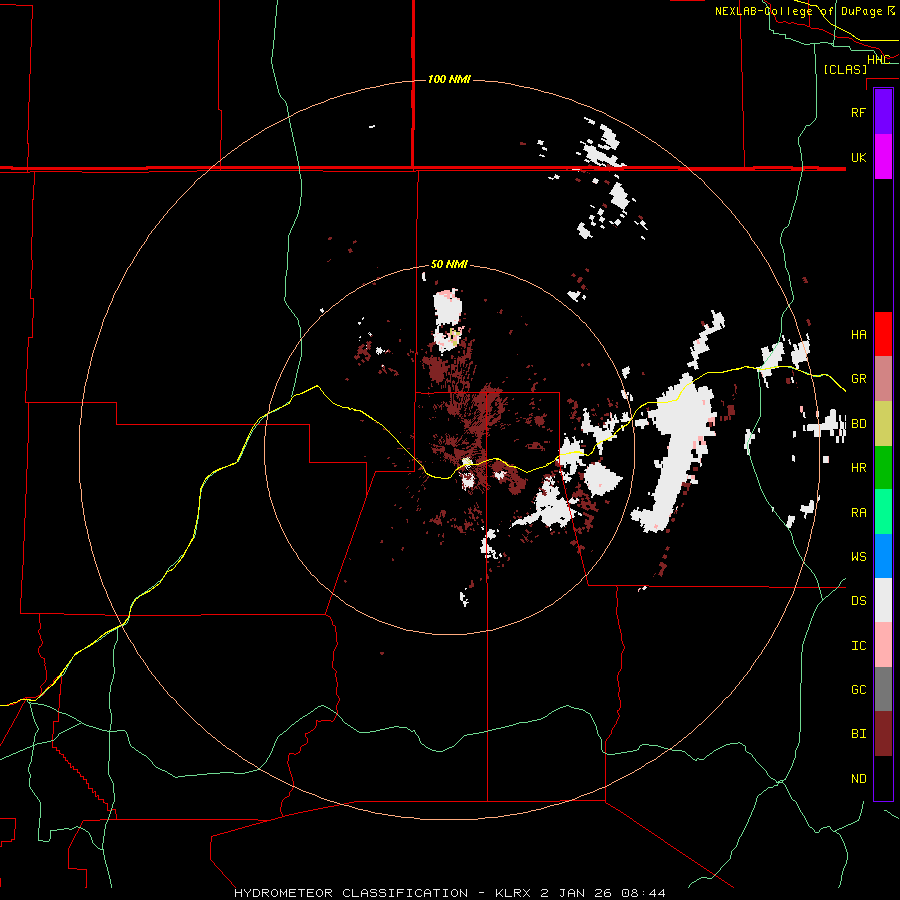Image resolution: width=900 pixels, height=900 pixels.
Task: Click the GR legend label
Action: [x=858, y=379]
